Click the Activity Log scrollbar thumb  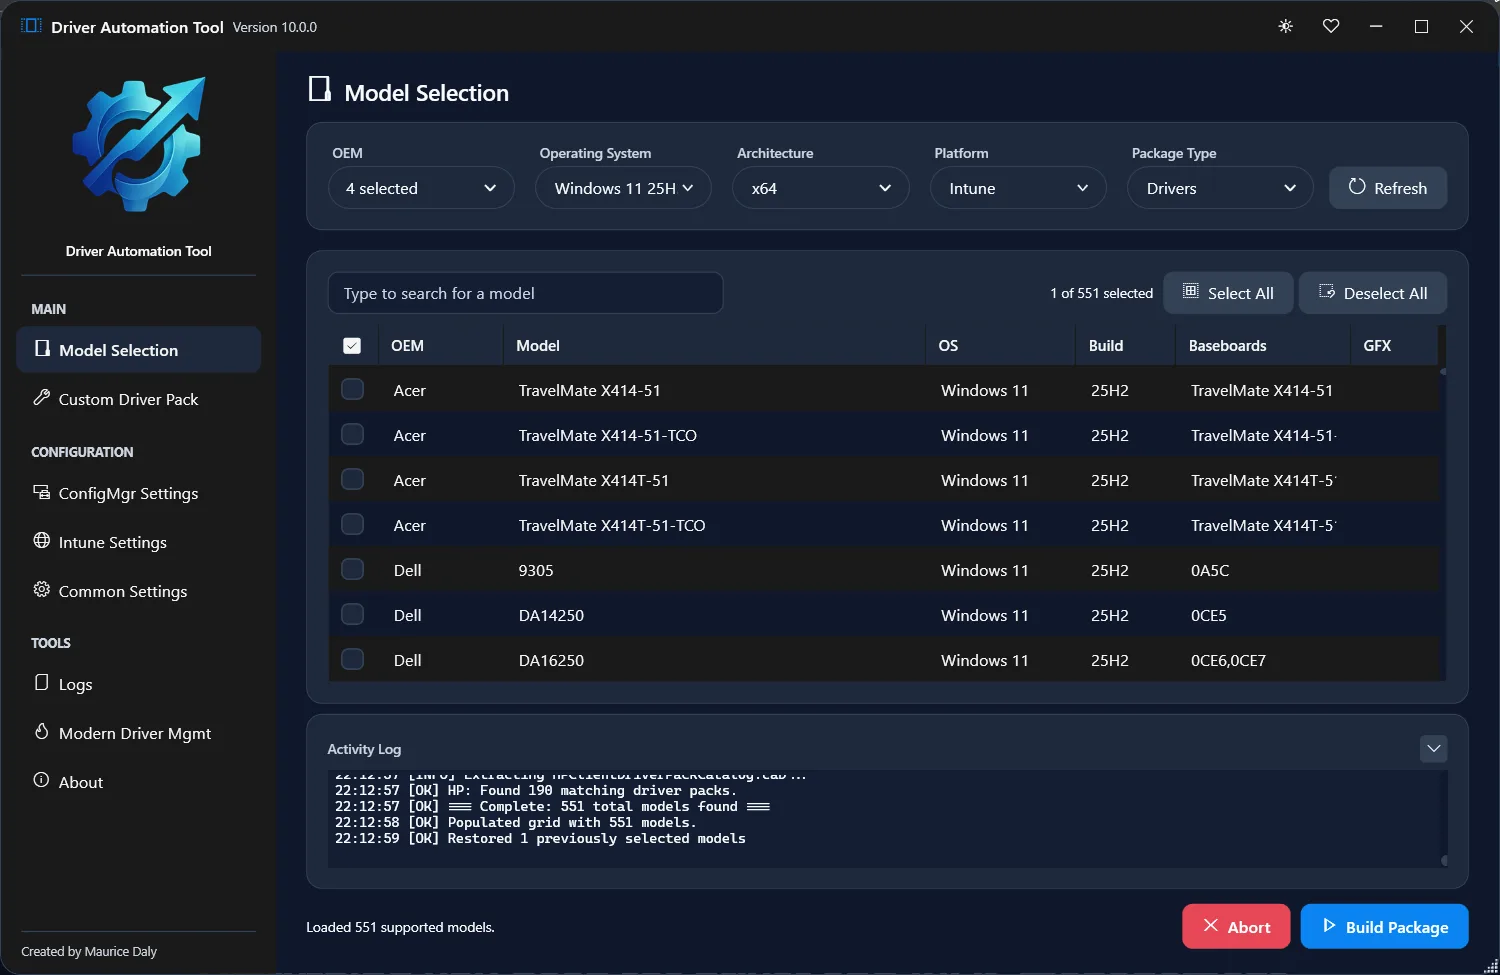coord(1444,860)
